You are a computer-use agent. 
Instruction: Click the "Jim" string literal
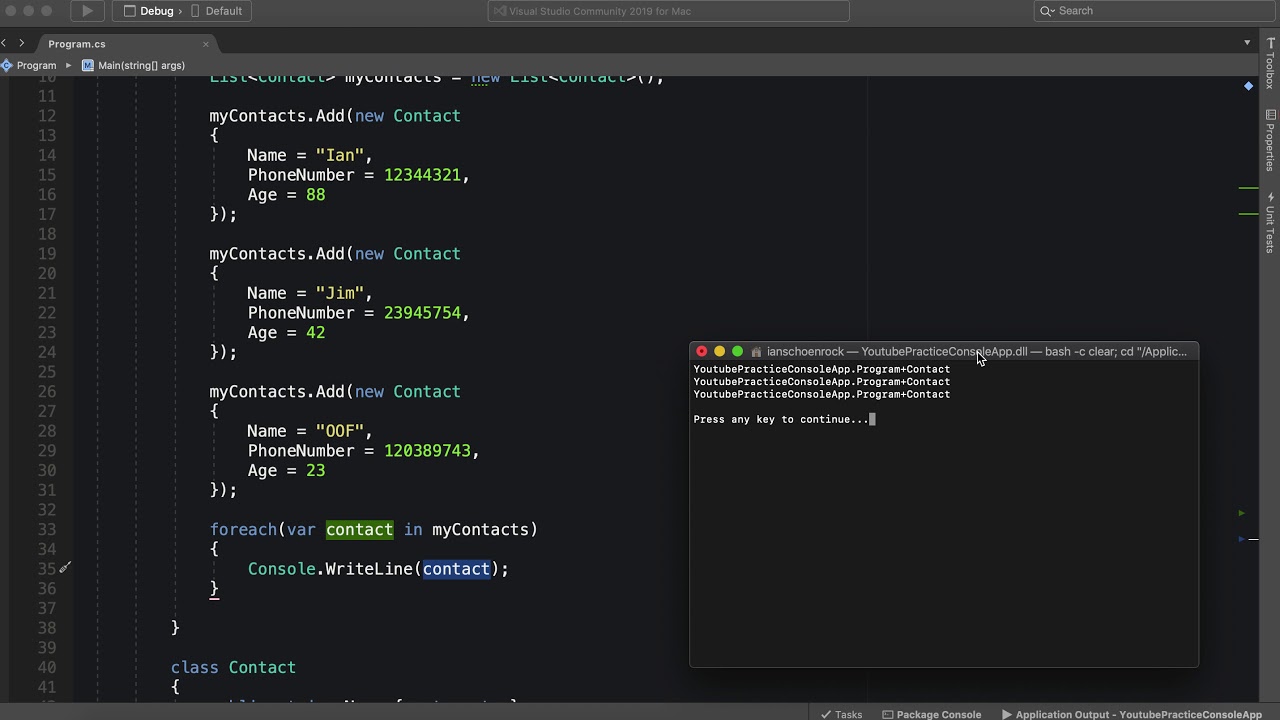340,293
